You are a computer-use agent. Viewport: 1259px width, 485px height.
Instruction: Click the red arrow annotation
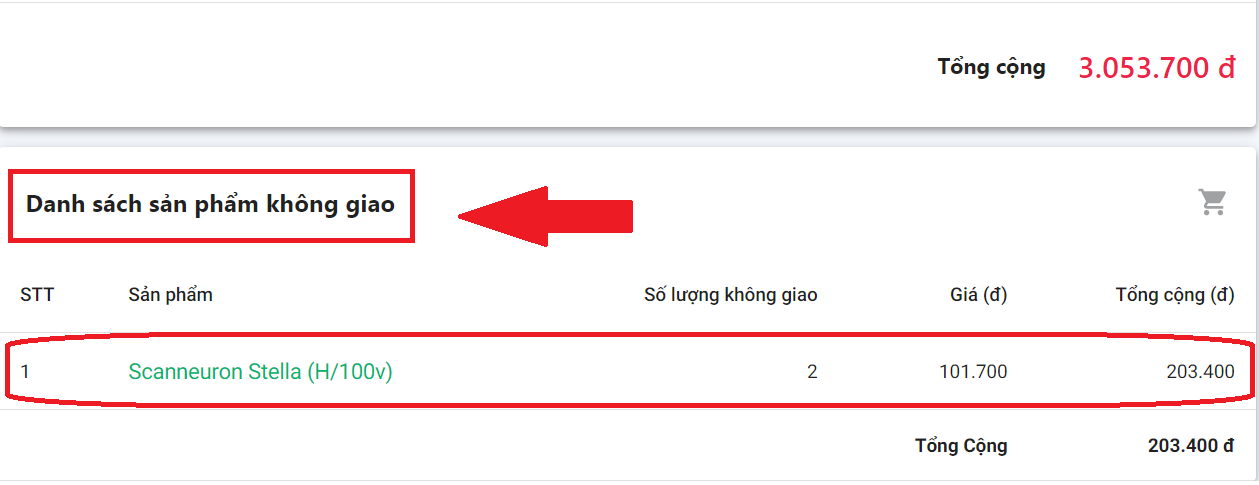pos(546,215)
